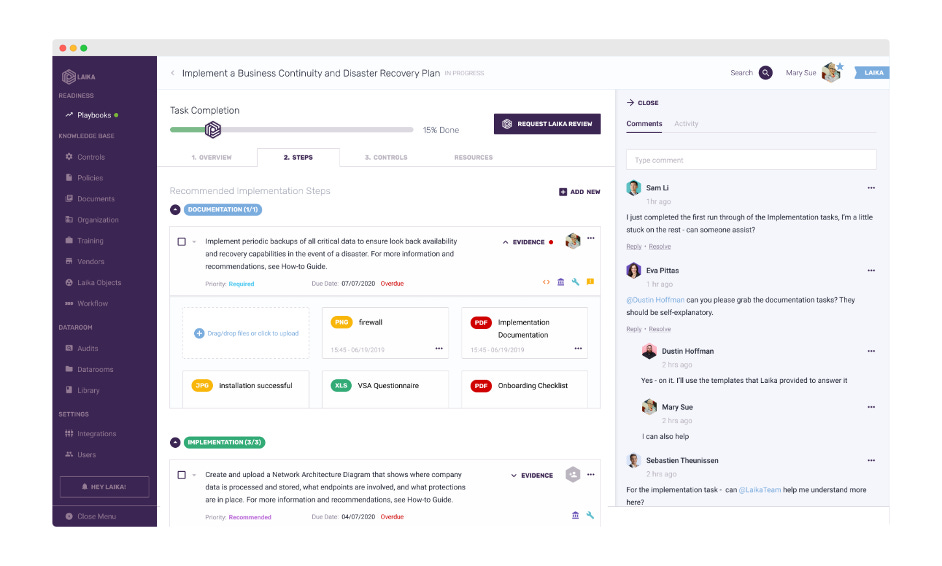Open more options on Implementation Documentation card
The image size is (942, 566).
pyautogui.click(x=578, y=348)
